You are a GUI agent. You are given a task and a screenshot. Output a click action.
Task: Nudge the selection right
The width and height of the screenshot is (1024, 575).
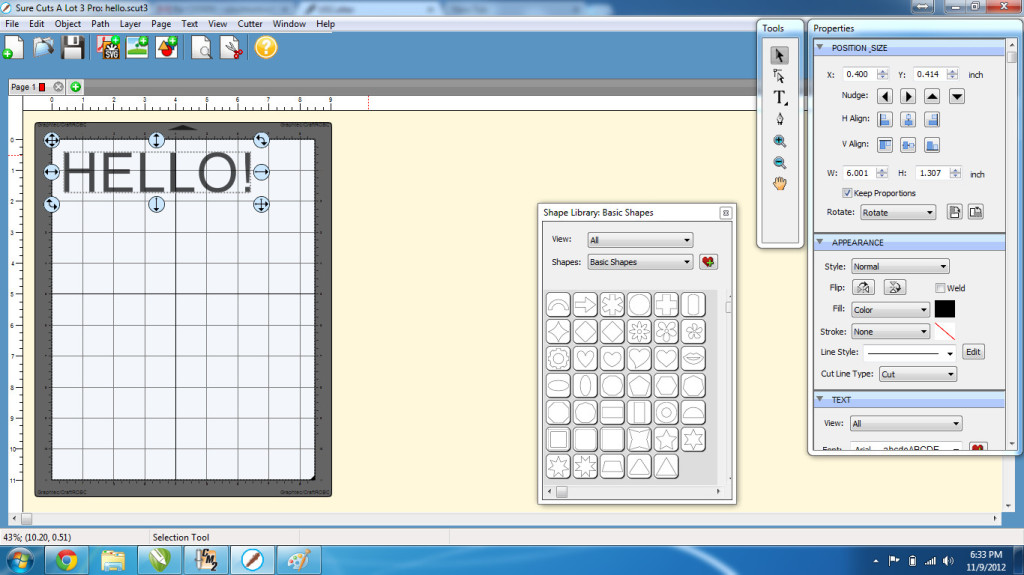pos(908,97)
